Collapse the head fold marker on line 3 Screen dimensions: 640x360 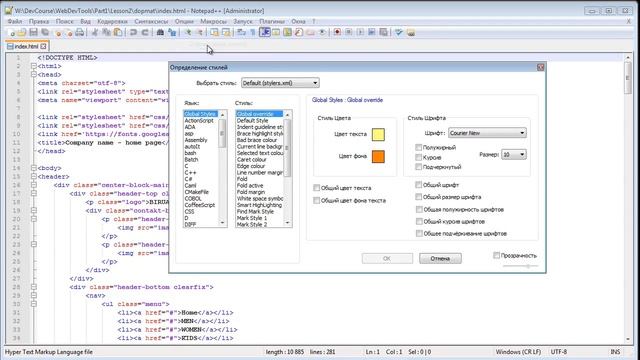34,75
